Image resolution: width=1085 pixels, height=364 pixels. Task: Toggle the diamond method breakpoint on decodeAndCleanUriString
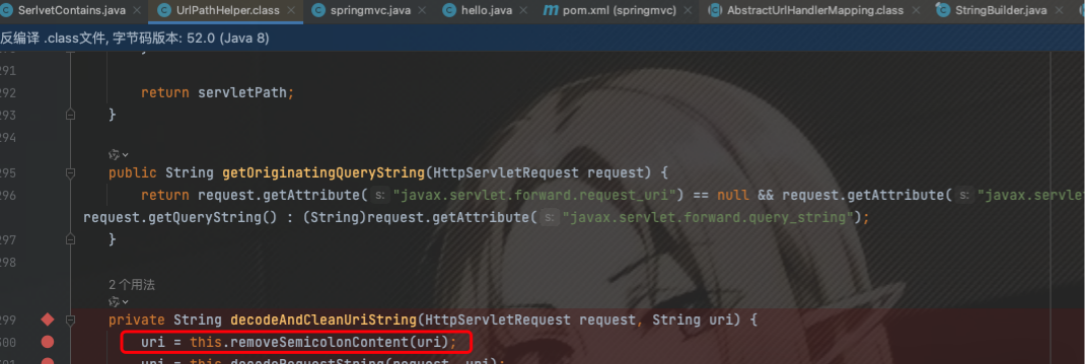click(x=47, y=320)
